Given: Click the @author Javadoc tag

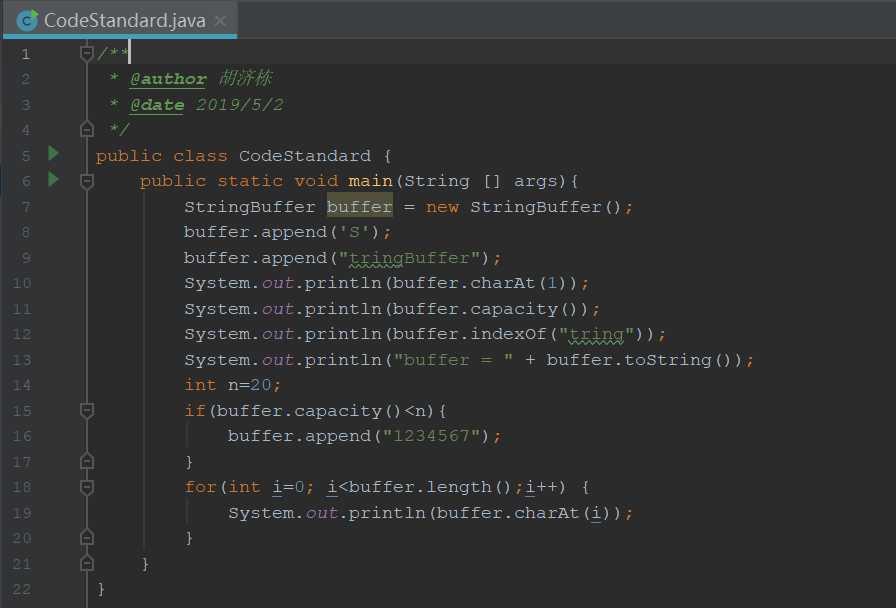Looking at the screenshot, I should (168, 79).
